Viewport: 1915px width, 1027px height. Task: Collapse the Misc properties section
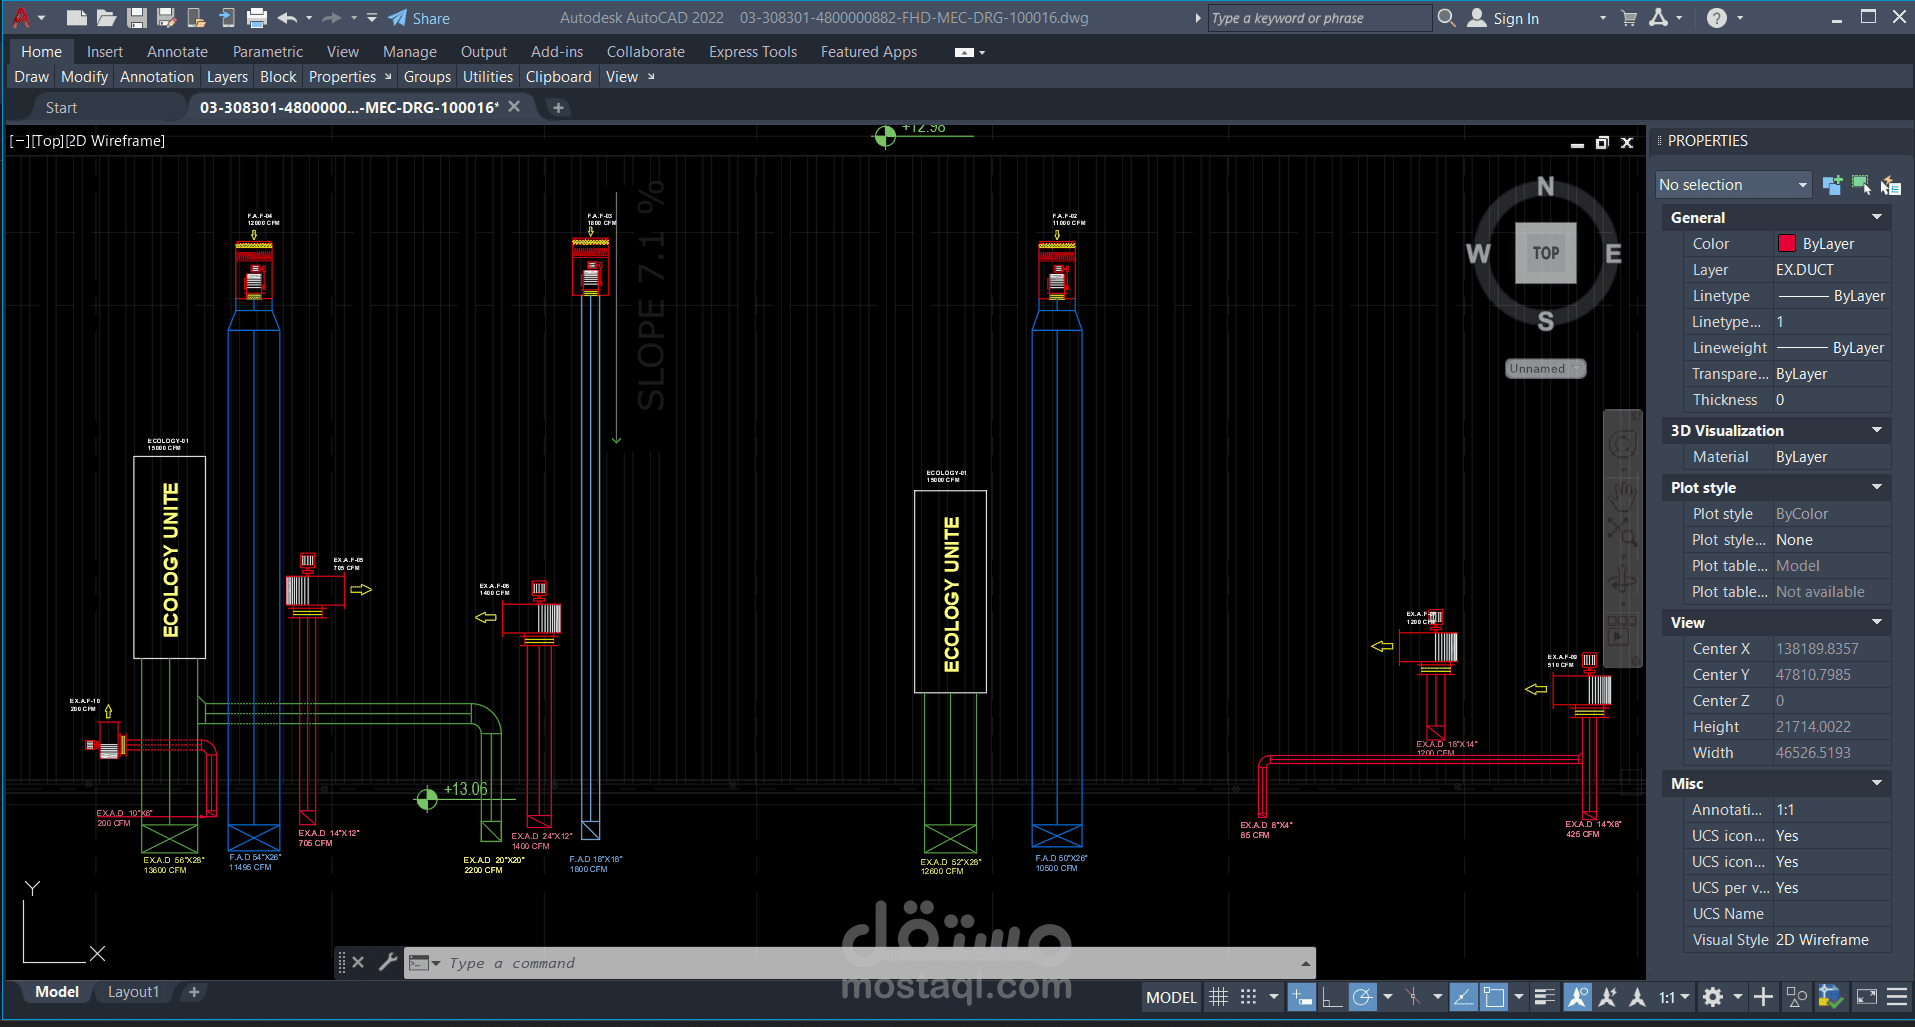[x=1877, y=783]
